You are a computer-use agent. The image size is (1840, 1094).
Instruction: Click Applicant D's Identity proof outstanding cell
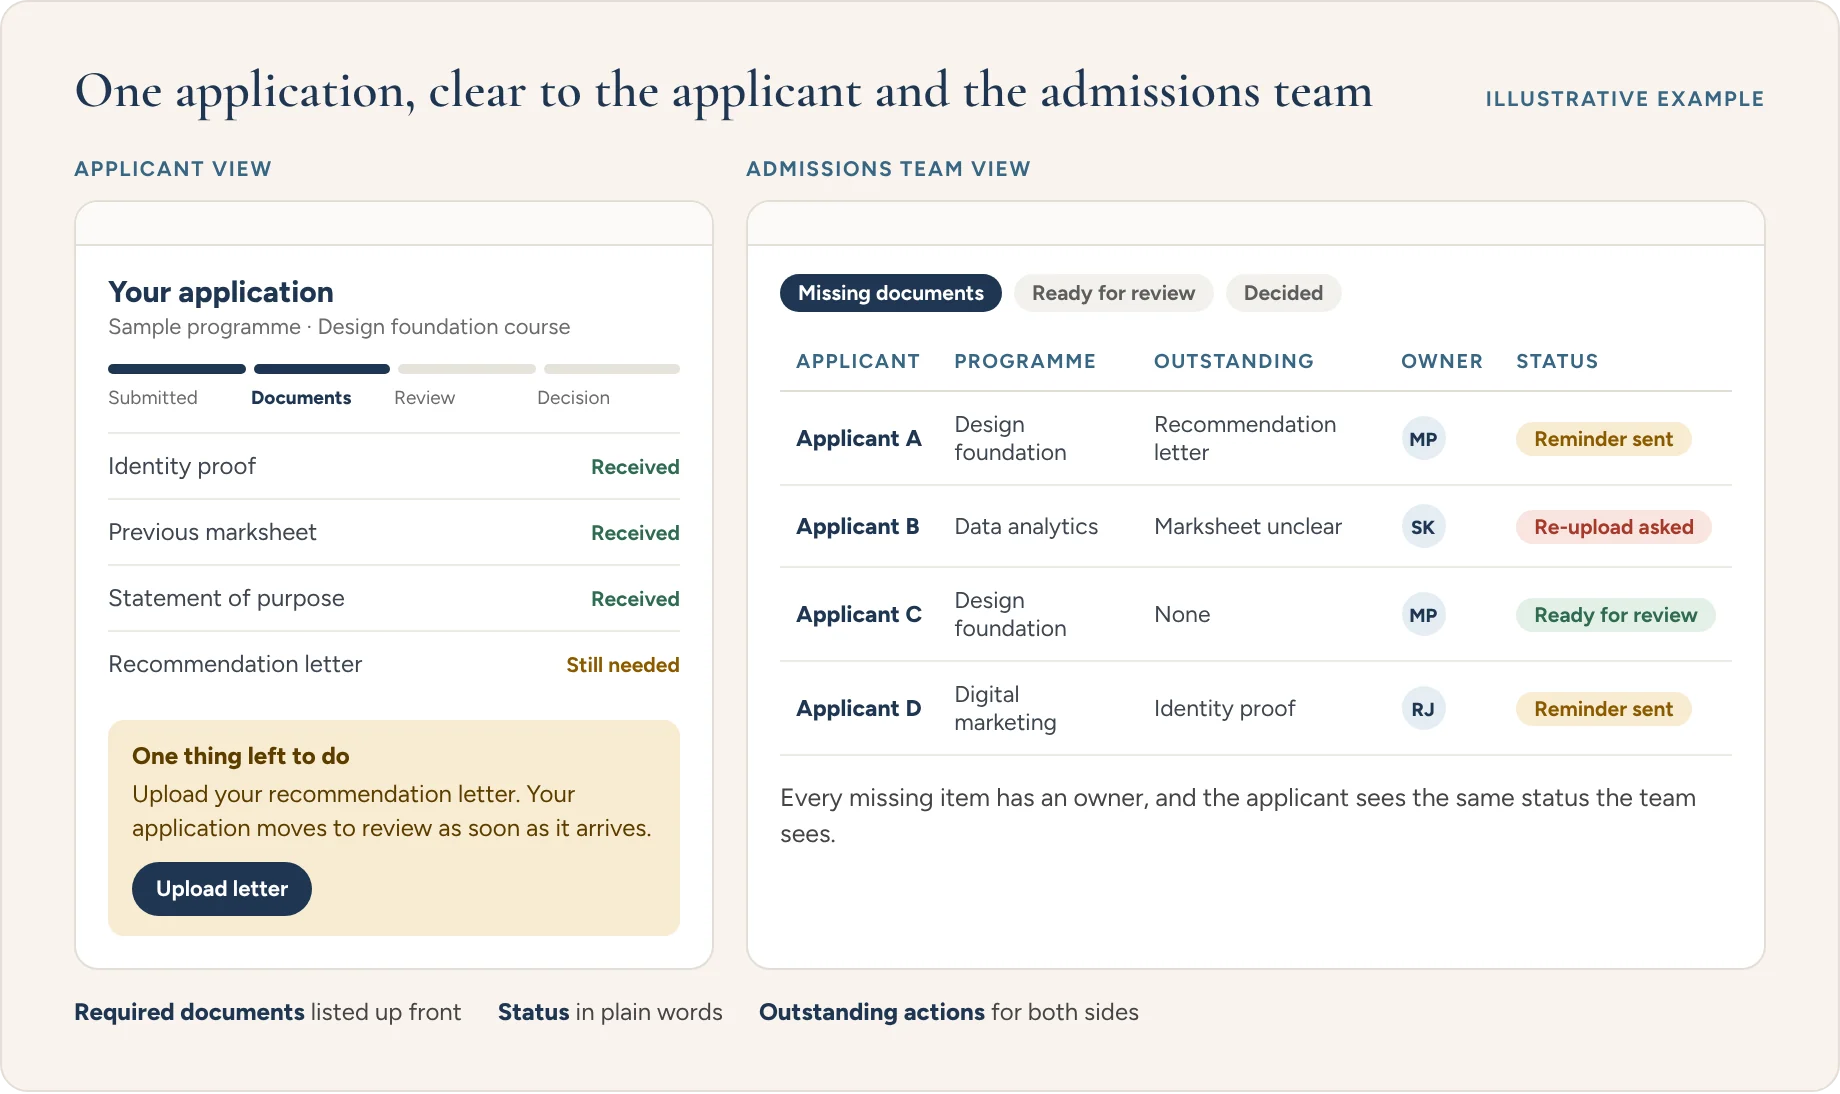[x=1224, y=709]
